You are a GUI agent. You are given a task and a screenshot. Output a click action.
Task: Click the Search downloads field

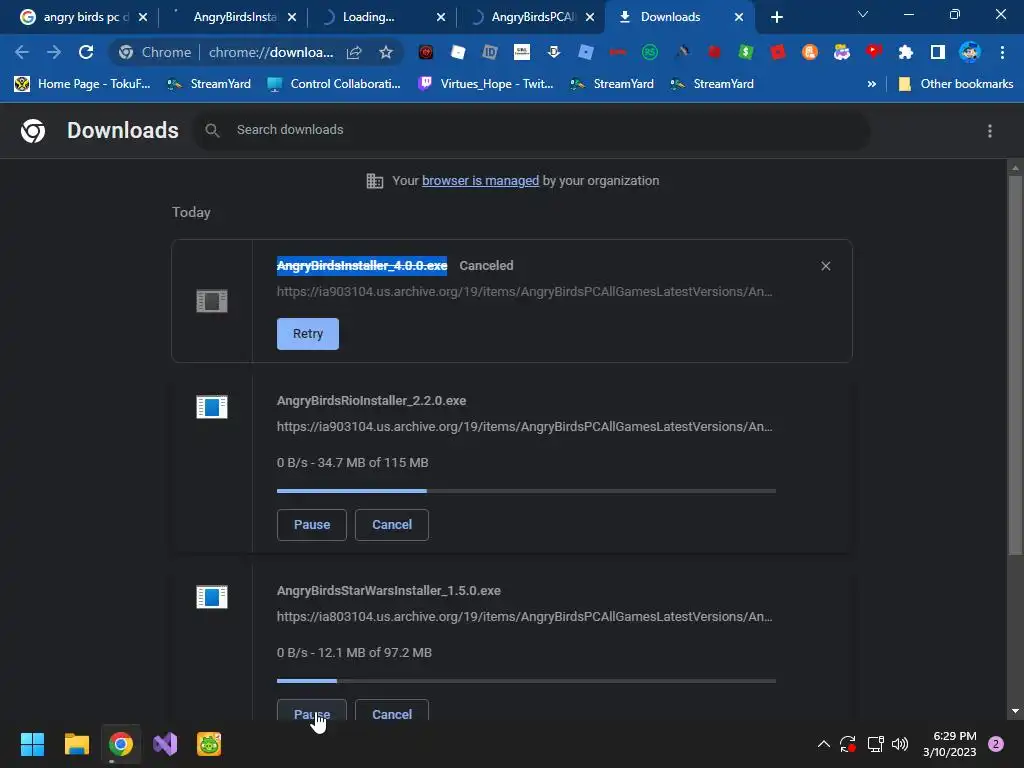532,130
